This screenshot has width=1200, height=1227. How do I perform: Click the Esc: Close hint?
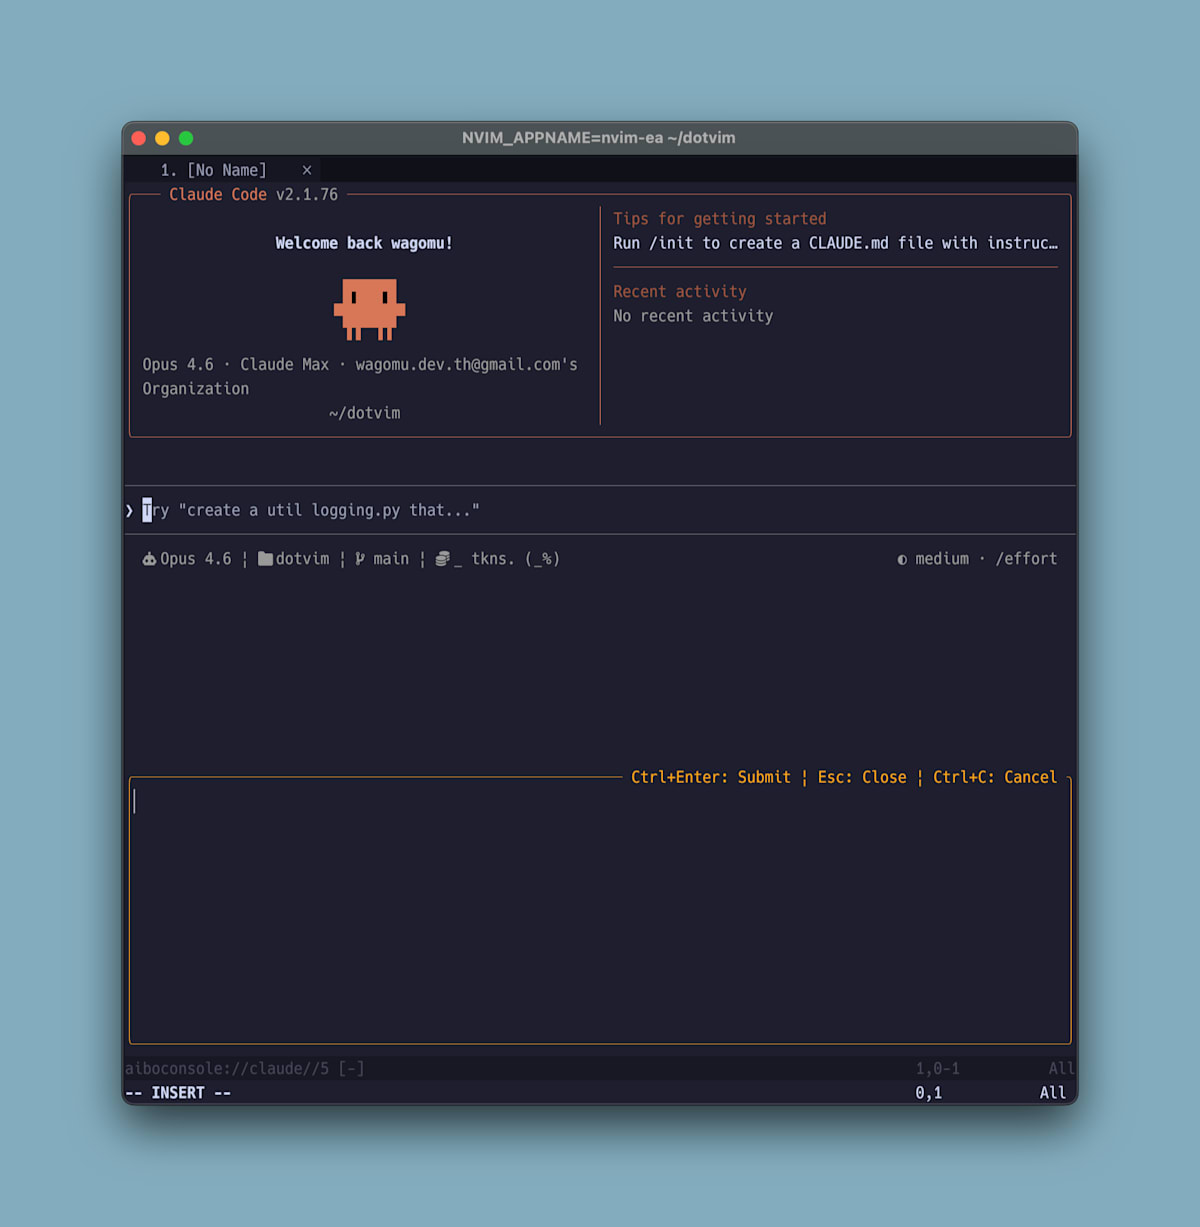point(862,777)
